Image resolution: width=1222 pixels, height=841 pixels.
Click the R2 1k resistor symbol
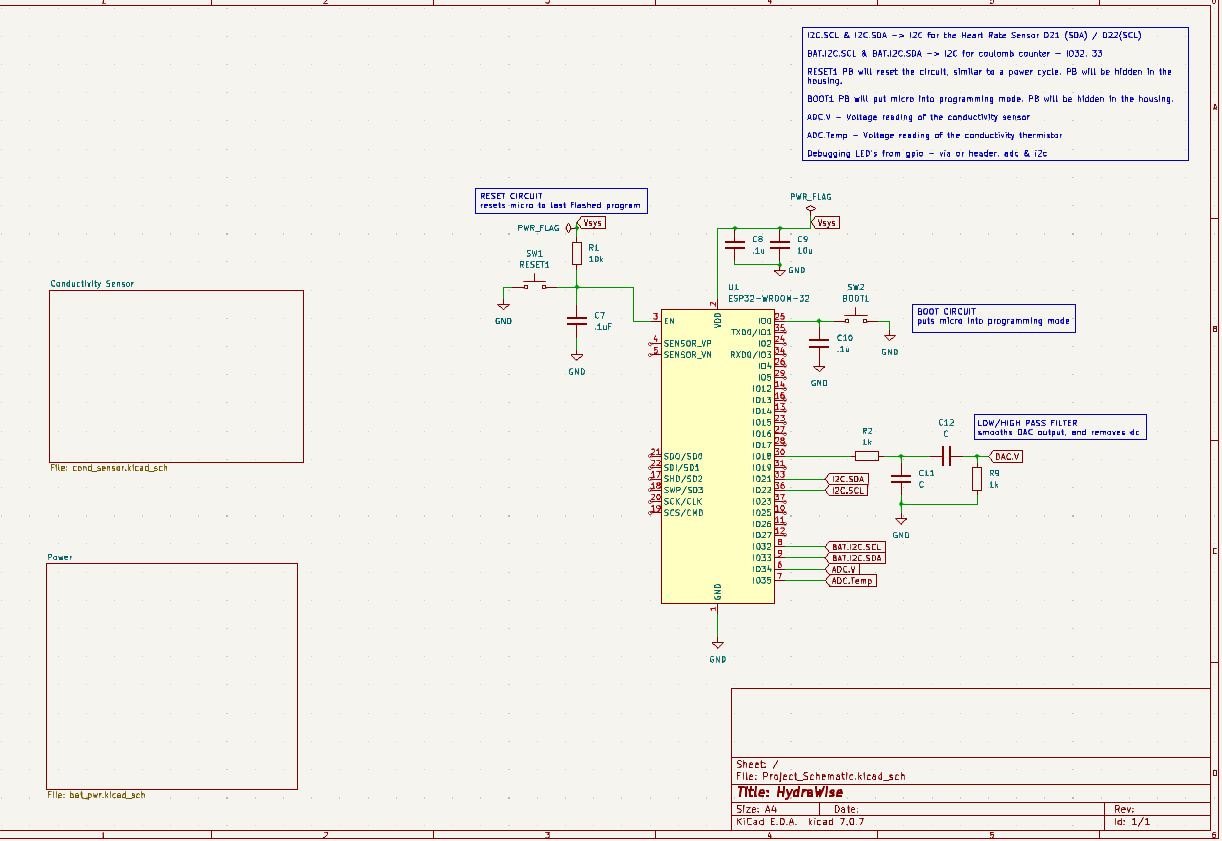click(x=867, y=456)
